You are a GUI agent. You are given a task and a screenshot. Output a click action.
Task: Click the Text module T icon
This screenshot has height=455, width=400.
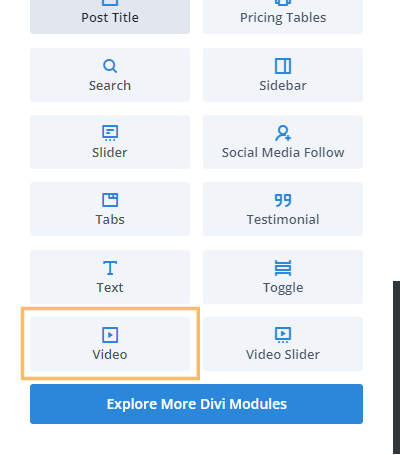coord(110,268)
